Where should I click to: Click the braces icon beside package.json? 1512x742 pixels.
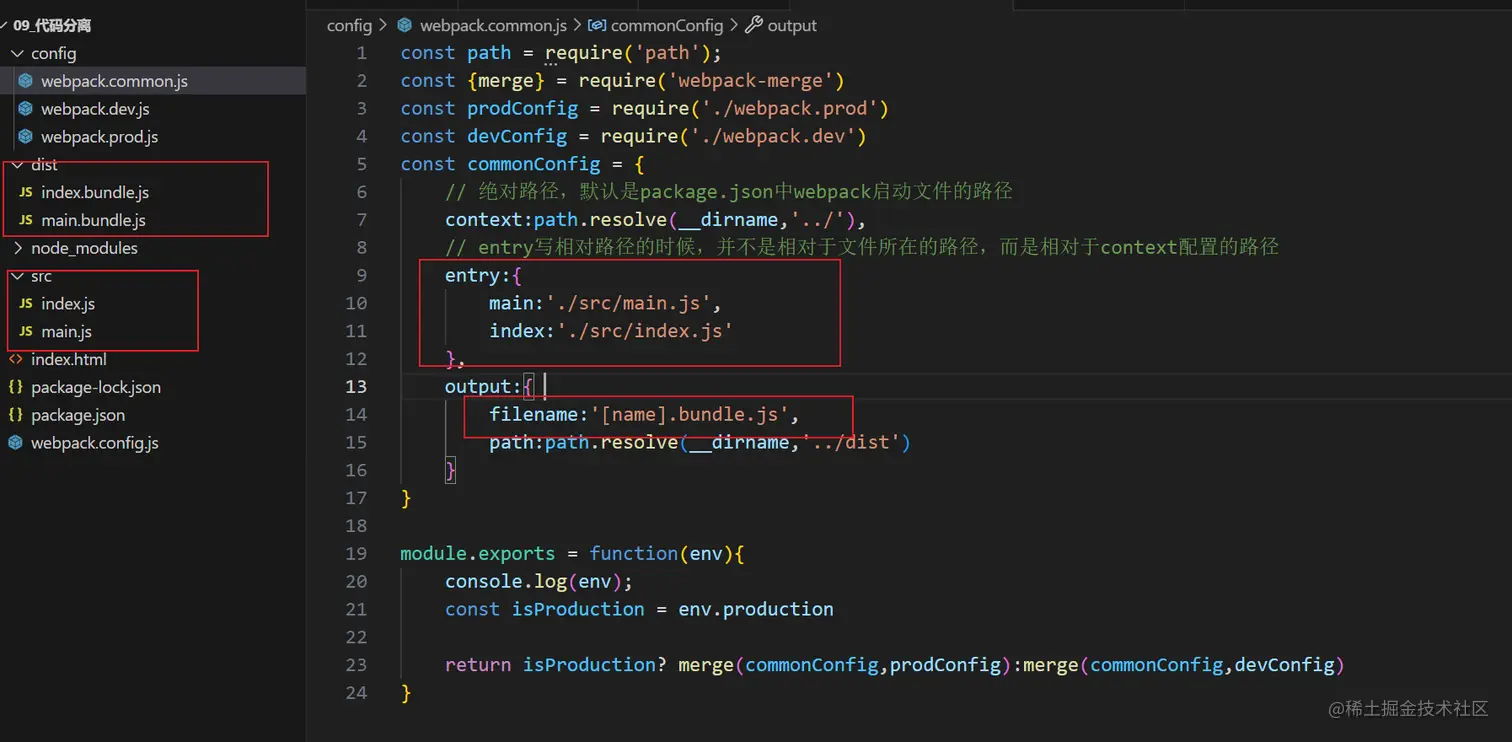(x=16, y=415)
